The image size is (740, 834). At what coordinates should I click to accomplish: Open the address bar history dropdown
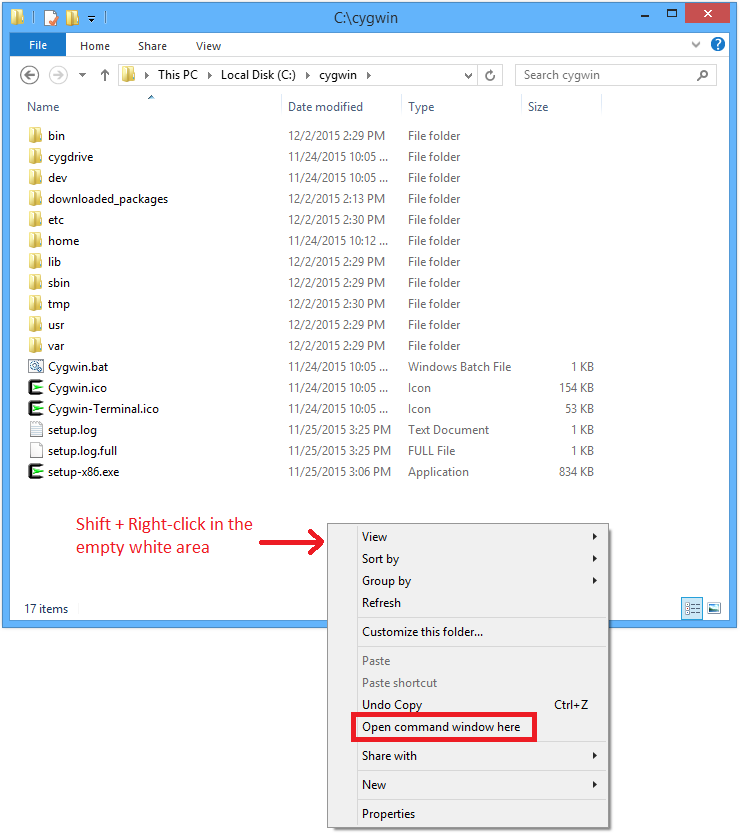[469, 75]
